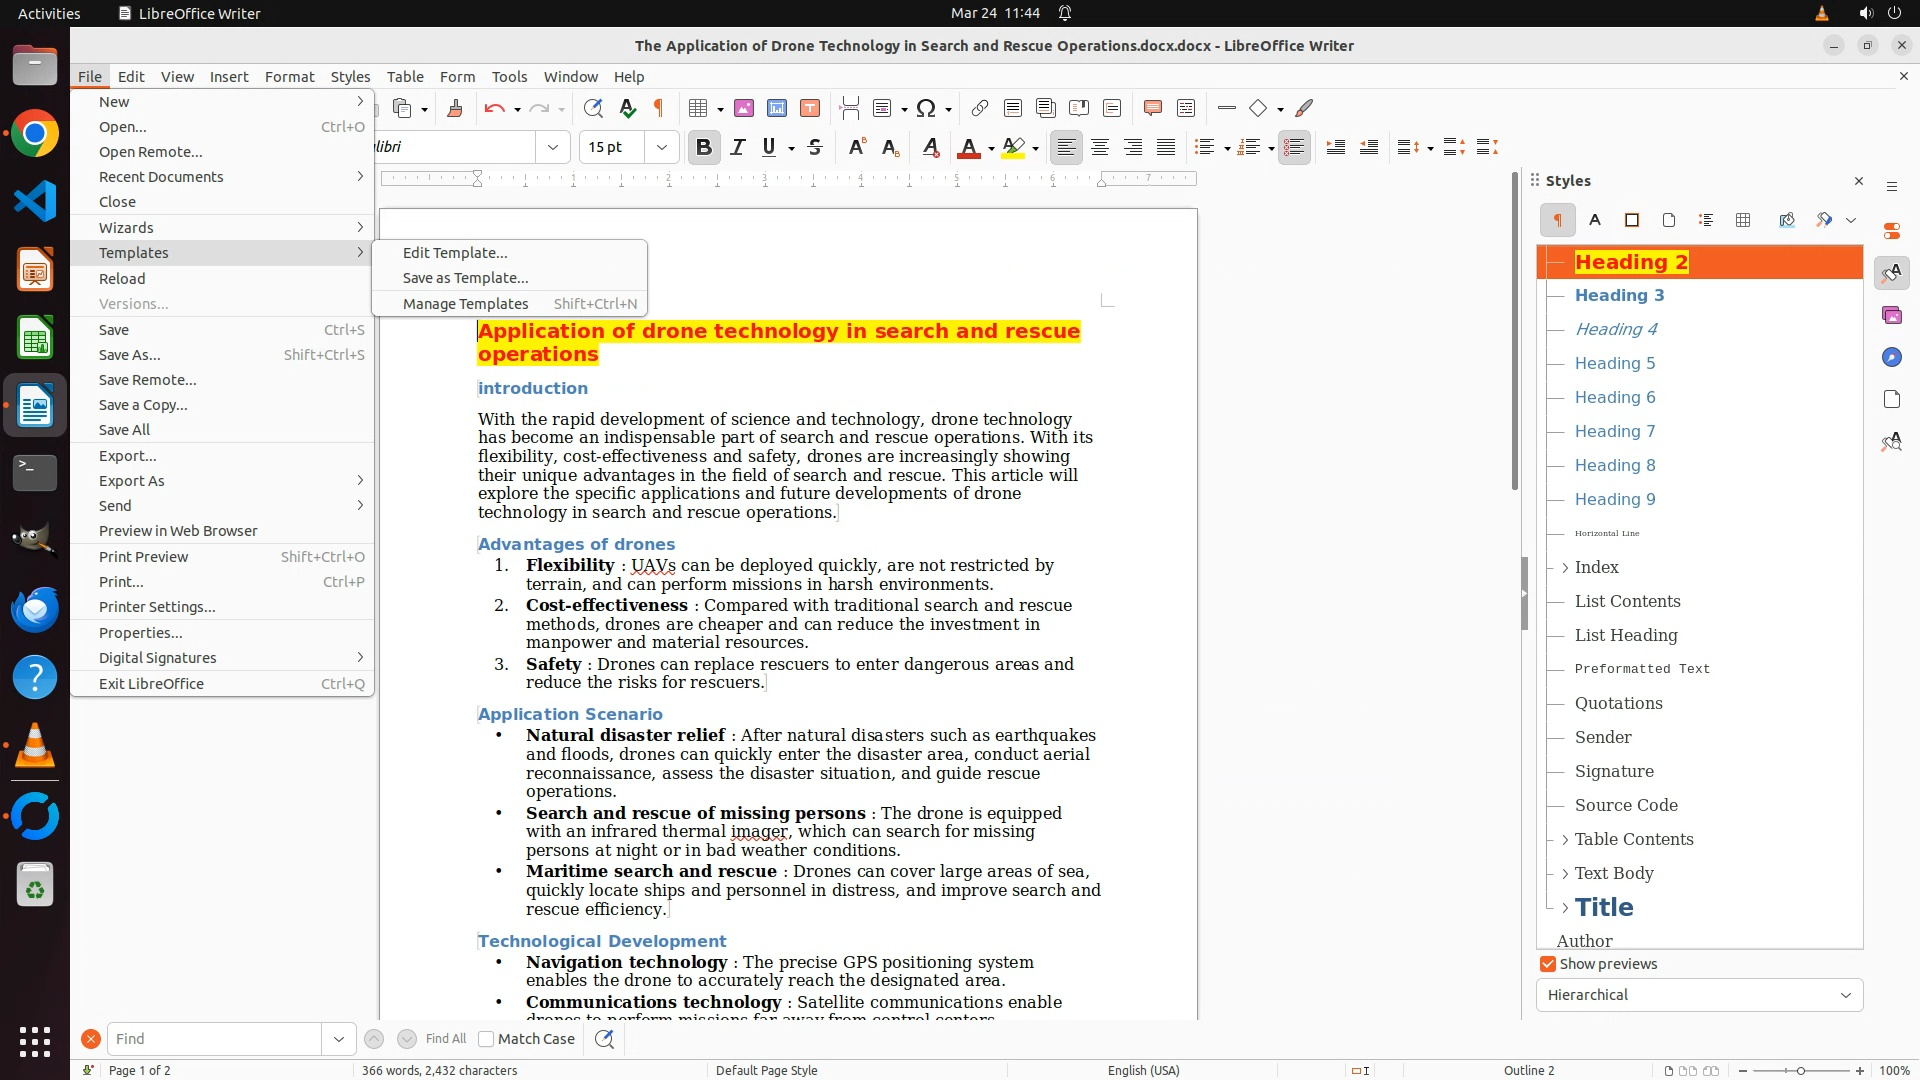Click the Insert Hyperlink toolbar icon
1920x1080 pixels.
(980, 109)
